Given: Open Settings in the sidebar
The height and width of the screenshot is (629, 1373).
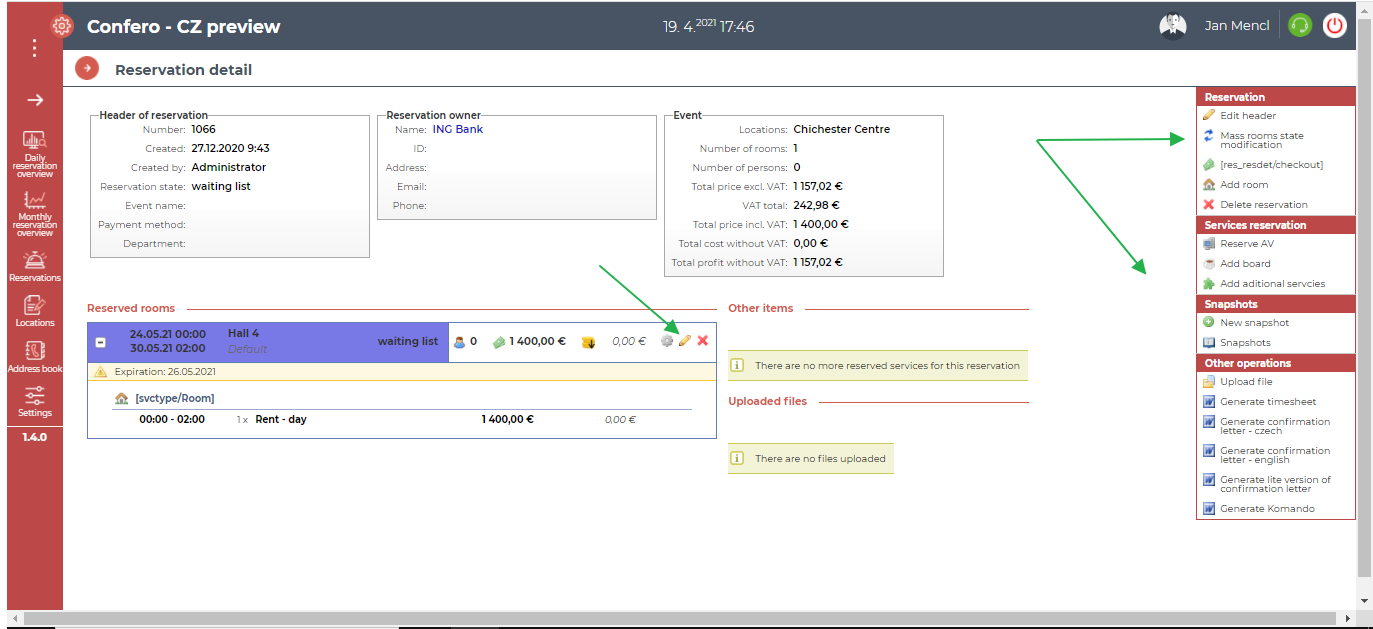Looking at the screenshot, I should click(35, 401).
